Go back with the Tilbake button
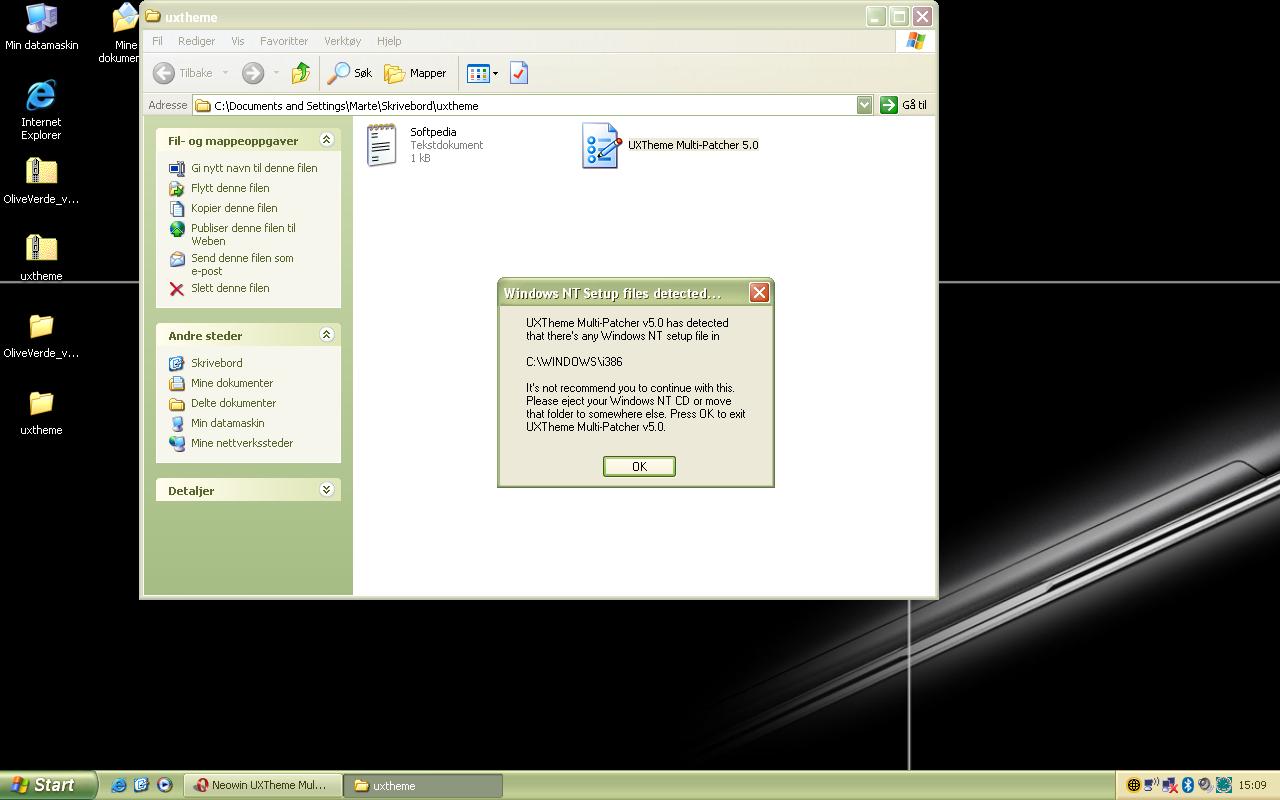1280x800 pixels. pyautogui.click(x=184, y=73)
